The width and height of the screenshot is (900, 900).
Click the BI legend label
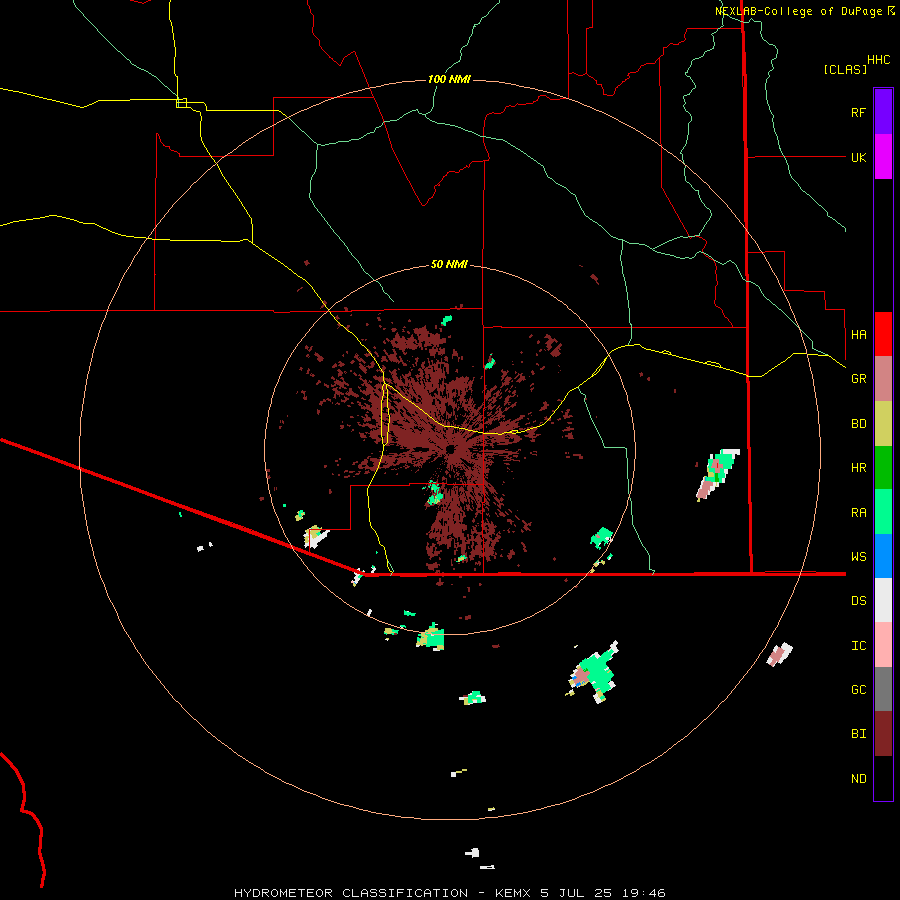click(858, 734)
